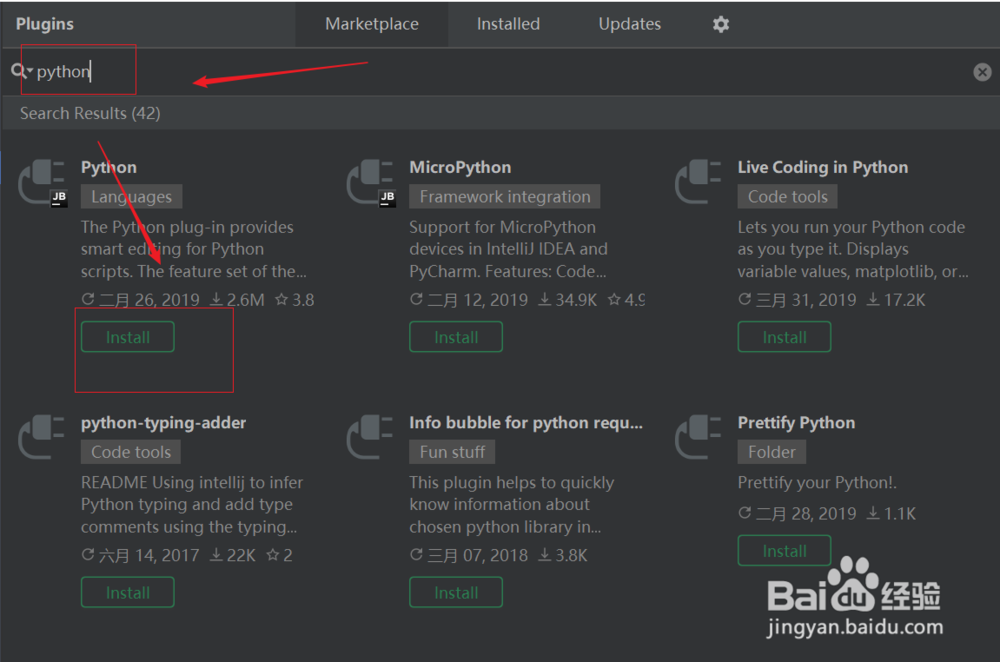Click the Prettify your Python! description
Screen dimensions: 1000x662
point(817,483)
